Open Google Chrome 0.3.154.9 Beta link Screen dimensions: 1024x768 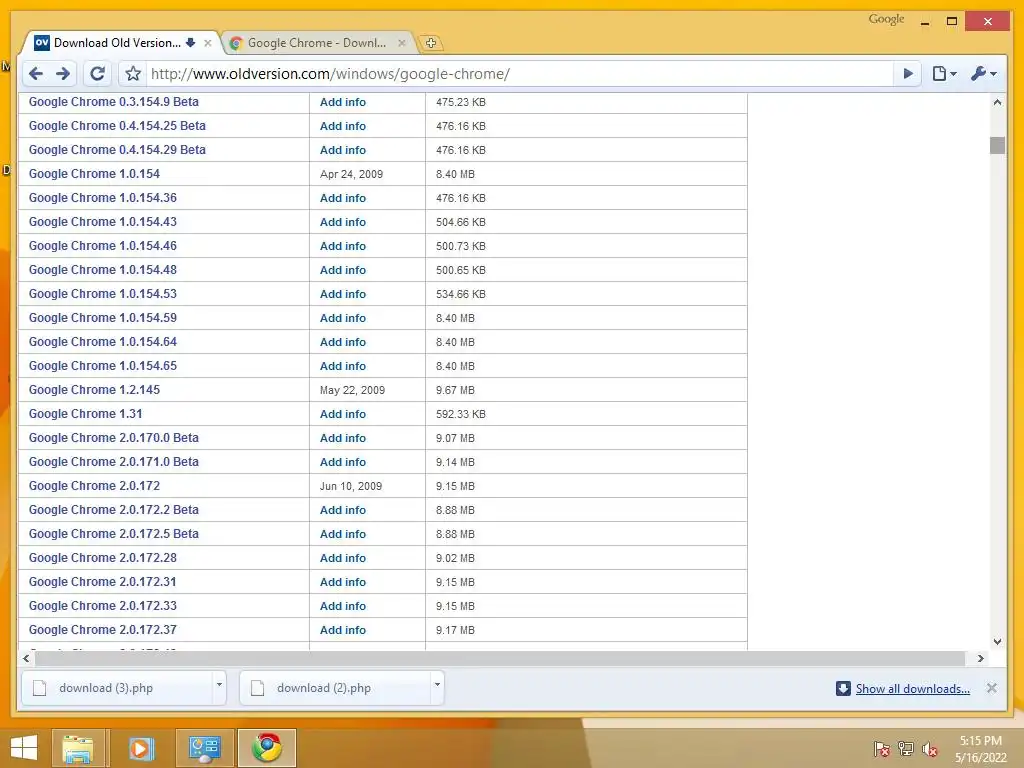click(114, 102)
